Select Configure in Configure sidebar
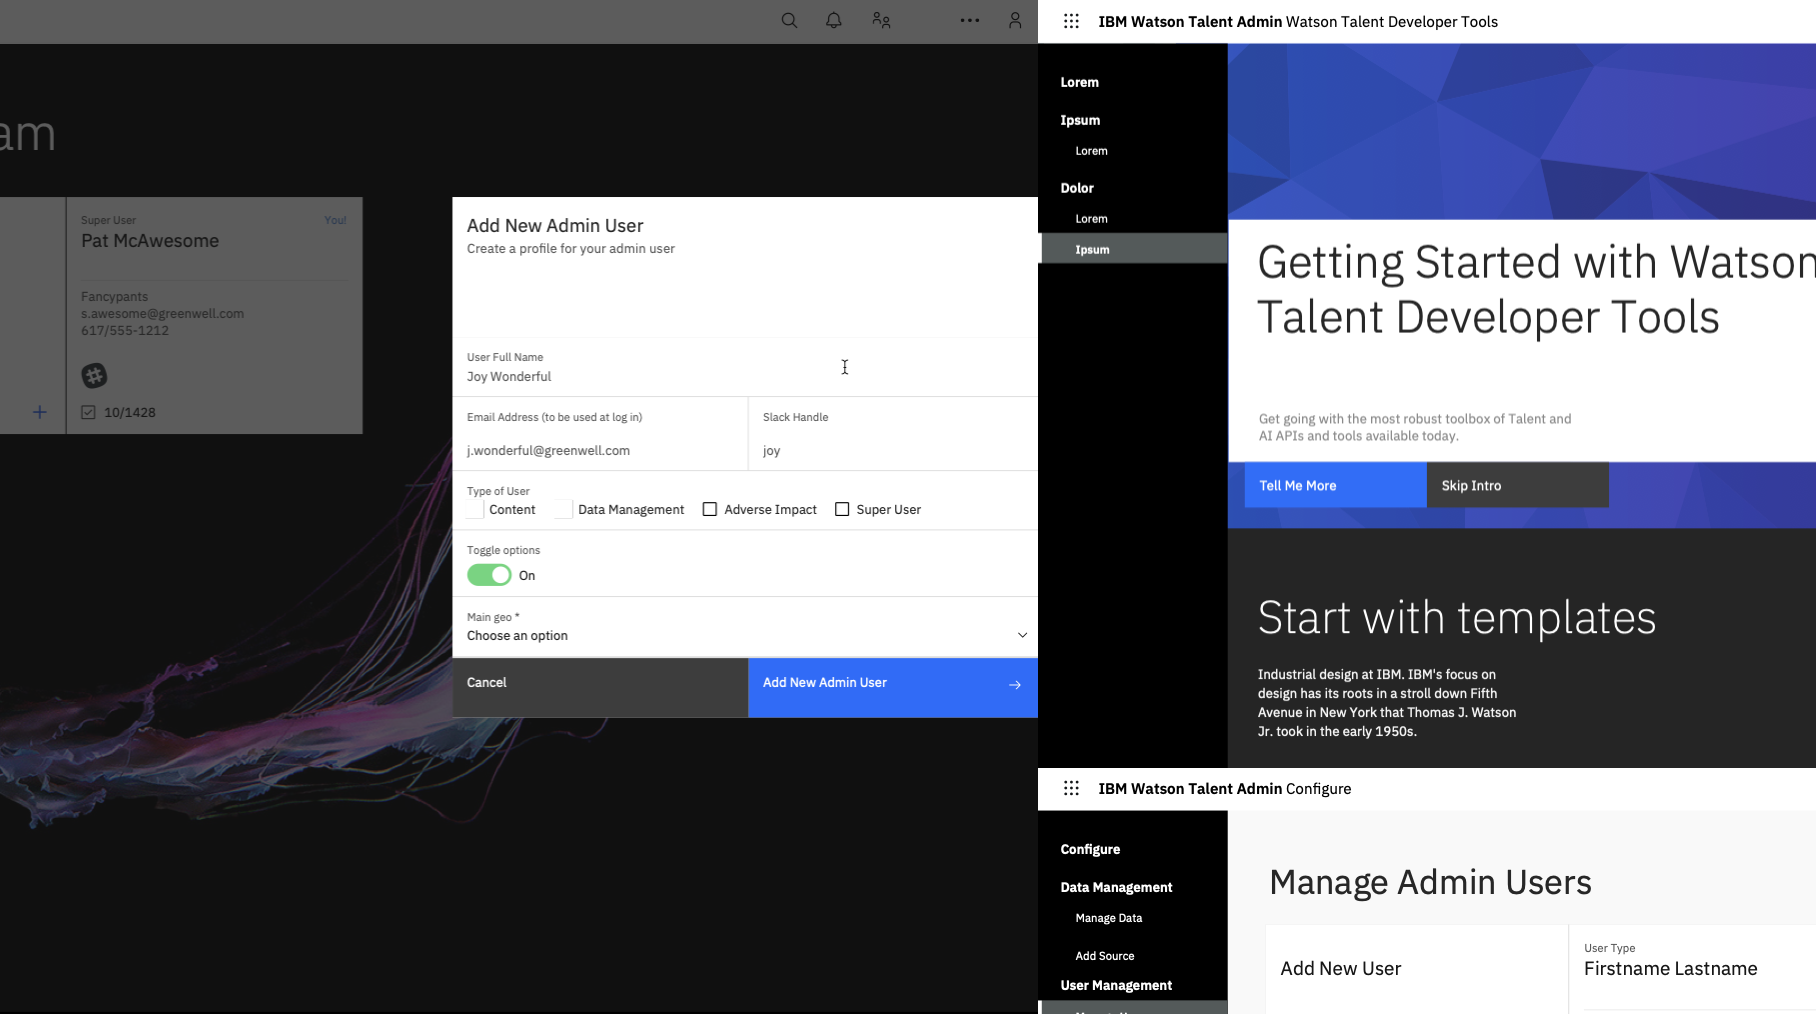 pos(1090,849)
